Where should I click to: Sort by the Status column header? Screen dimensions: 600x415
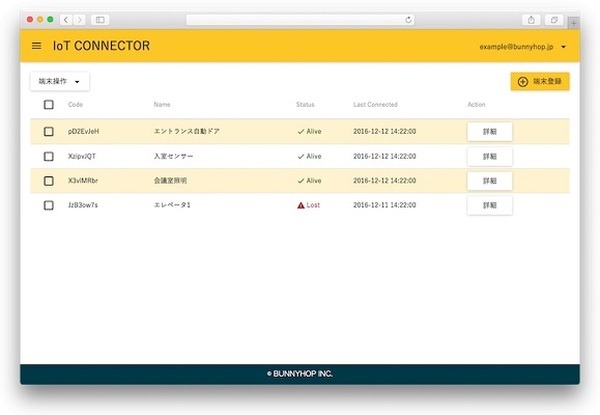pos(305,105)
